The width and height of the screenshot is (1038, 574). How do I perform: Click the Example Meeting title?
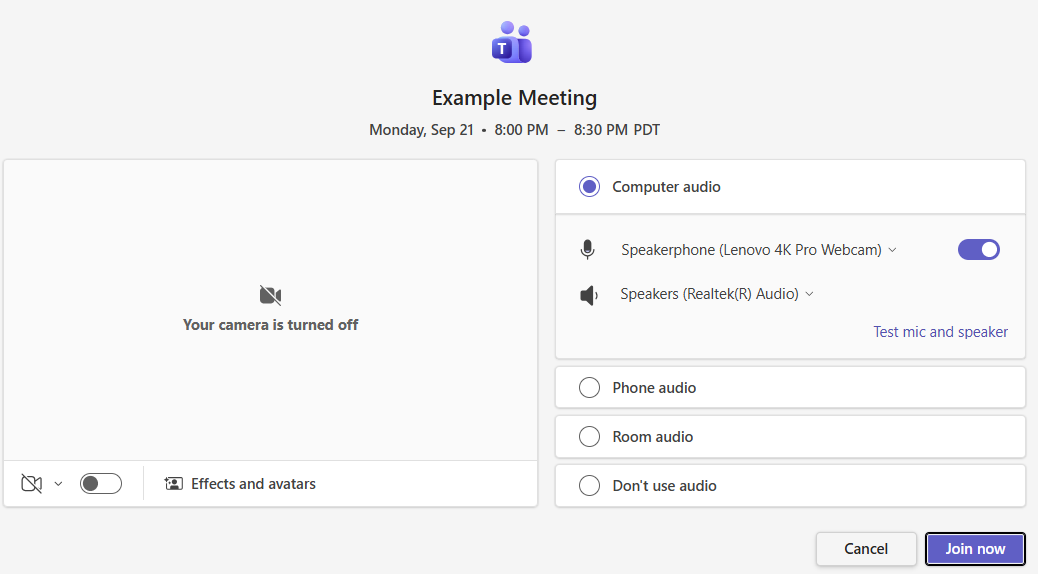pos(514,98)
